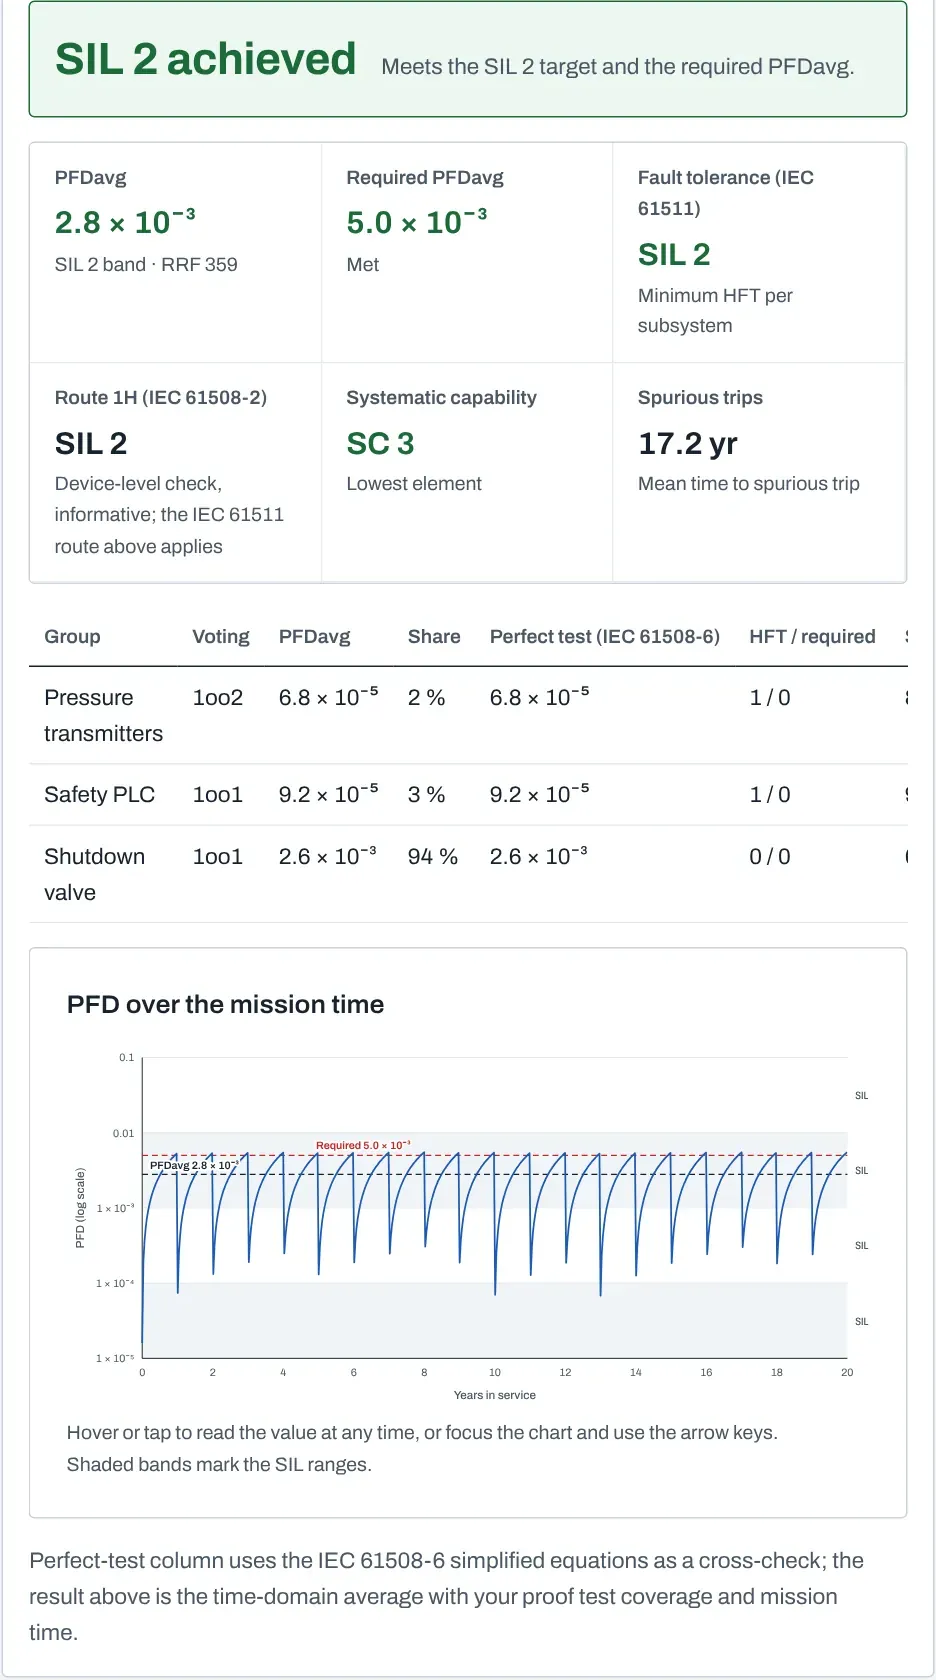Click the SC 3 systematic capability value
Screen dimensions: 936x1680
click(x=380, y=443)
